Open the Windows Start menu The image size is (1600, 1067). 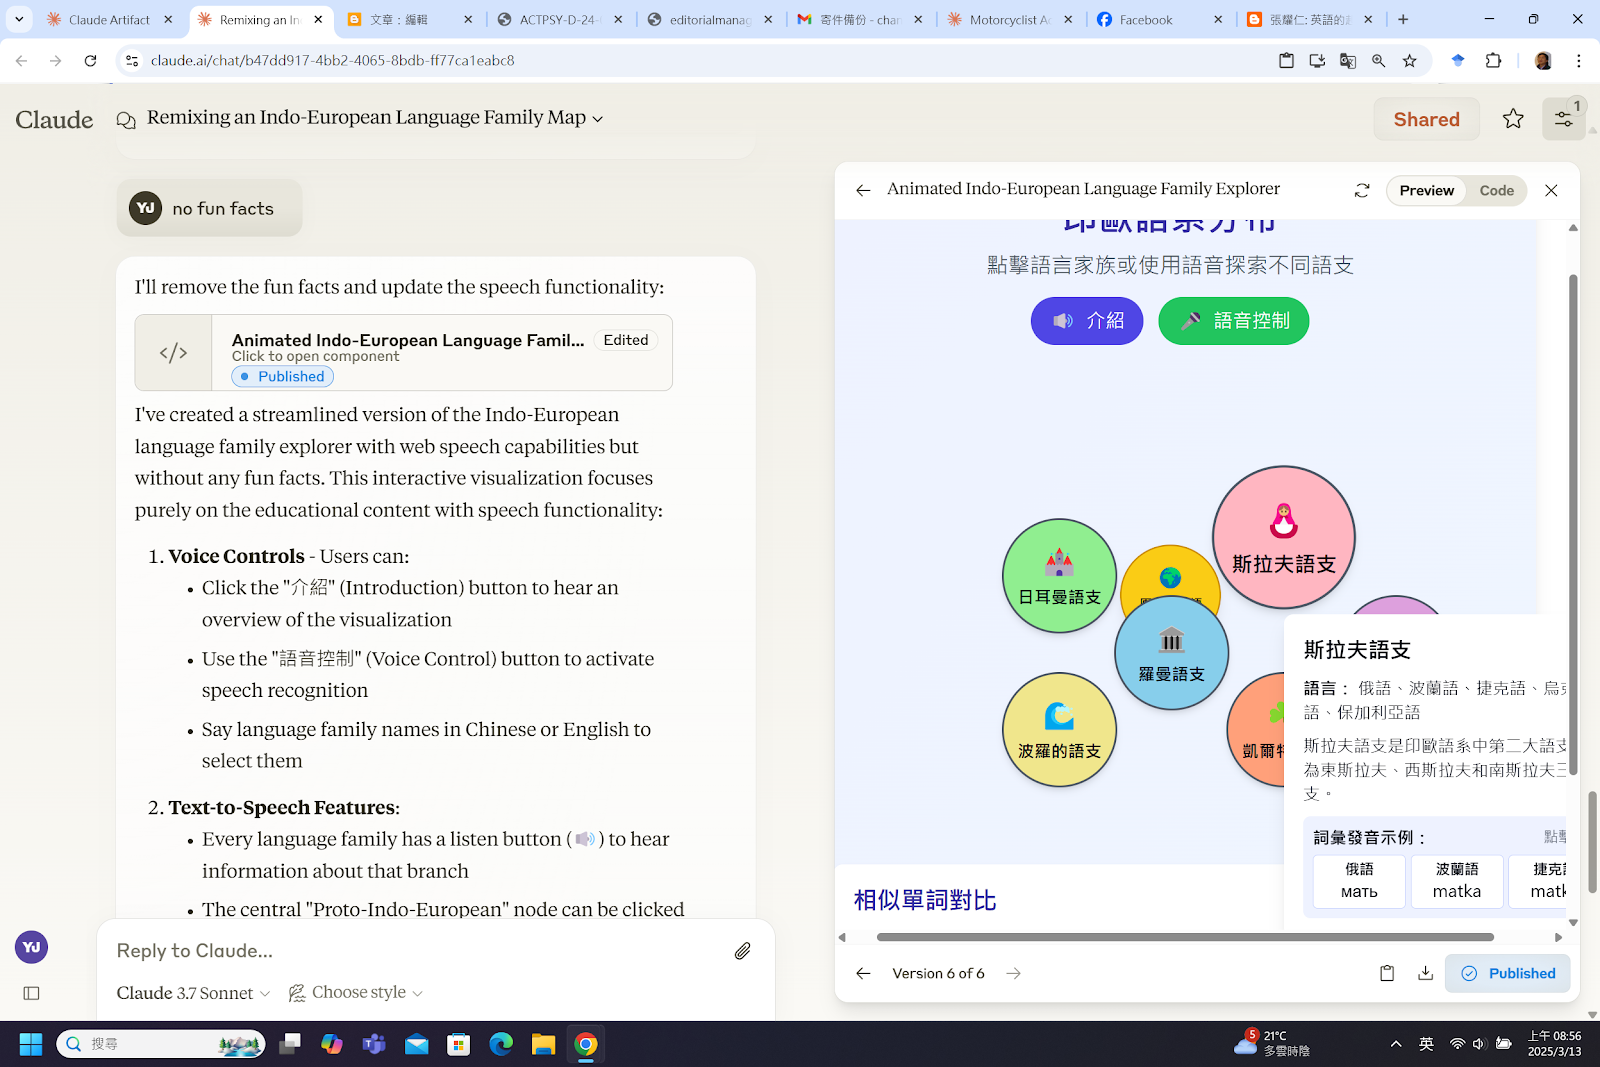point(31,1044)
